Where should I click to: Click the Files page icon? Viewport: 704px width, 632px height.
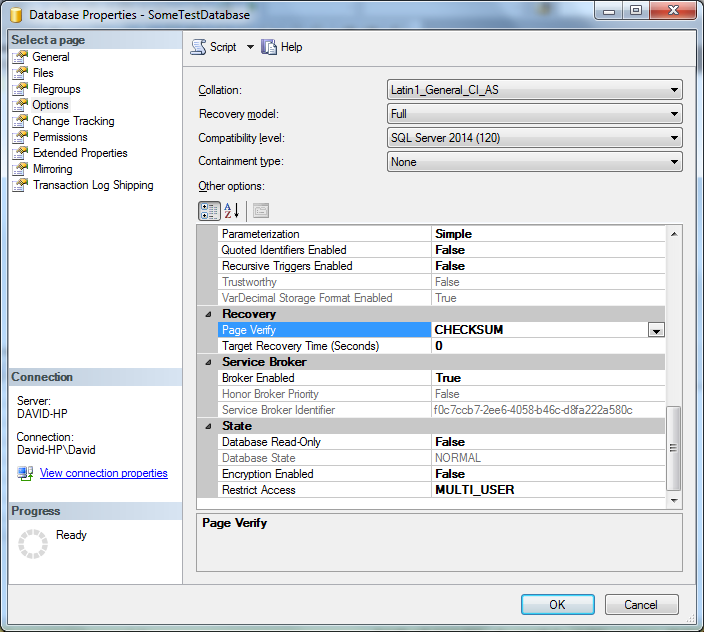(20, 73)
